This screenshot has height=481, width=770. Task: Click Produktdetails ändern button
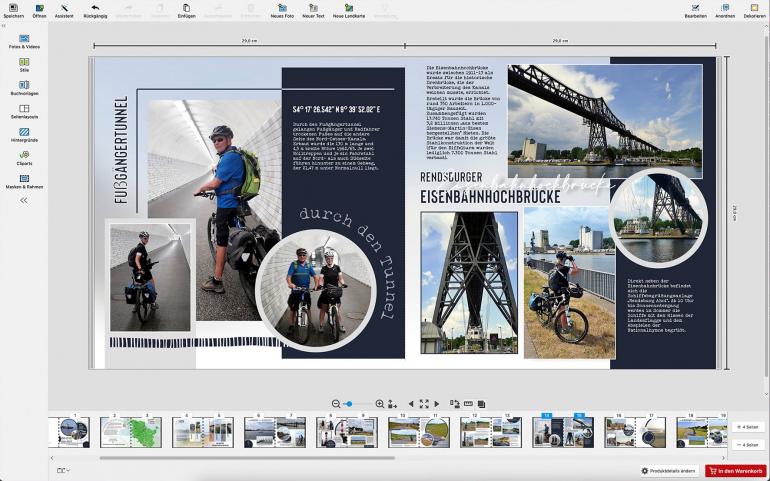(x=670, y=470)
